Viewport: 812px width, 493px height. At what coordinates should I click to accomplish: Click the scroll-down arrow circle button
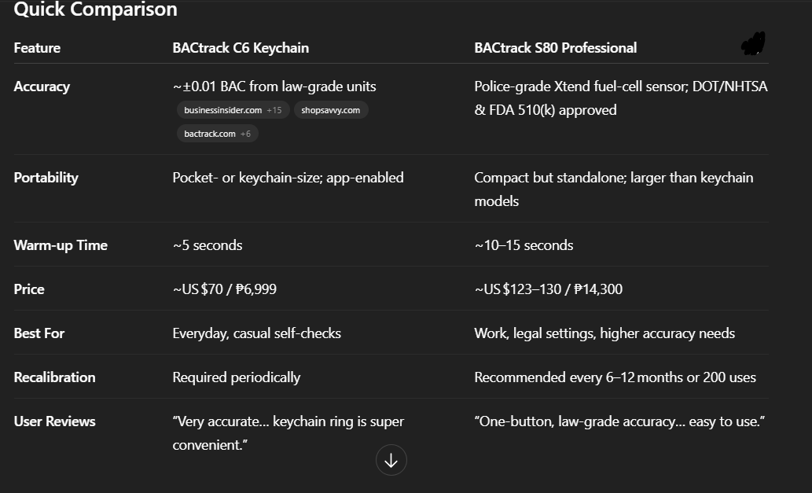(x=391, y=460)
